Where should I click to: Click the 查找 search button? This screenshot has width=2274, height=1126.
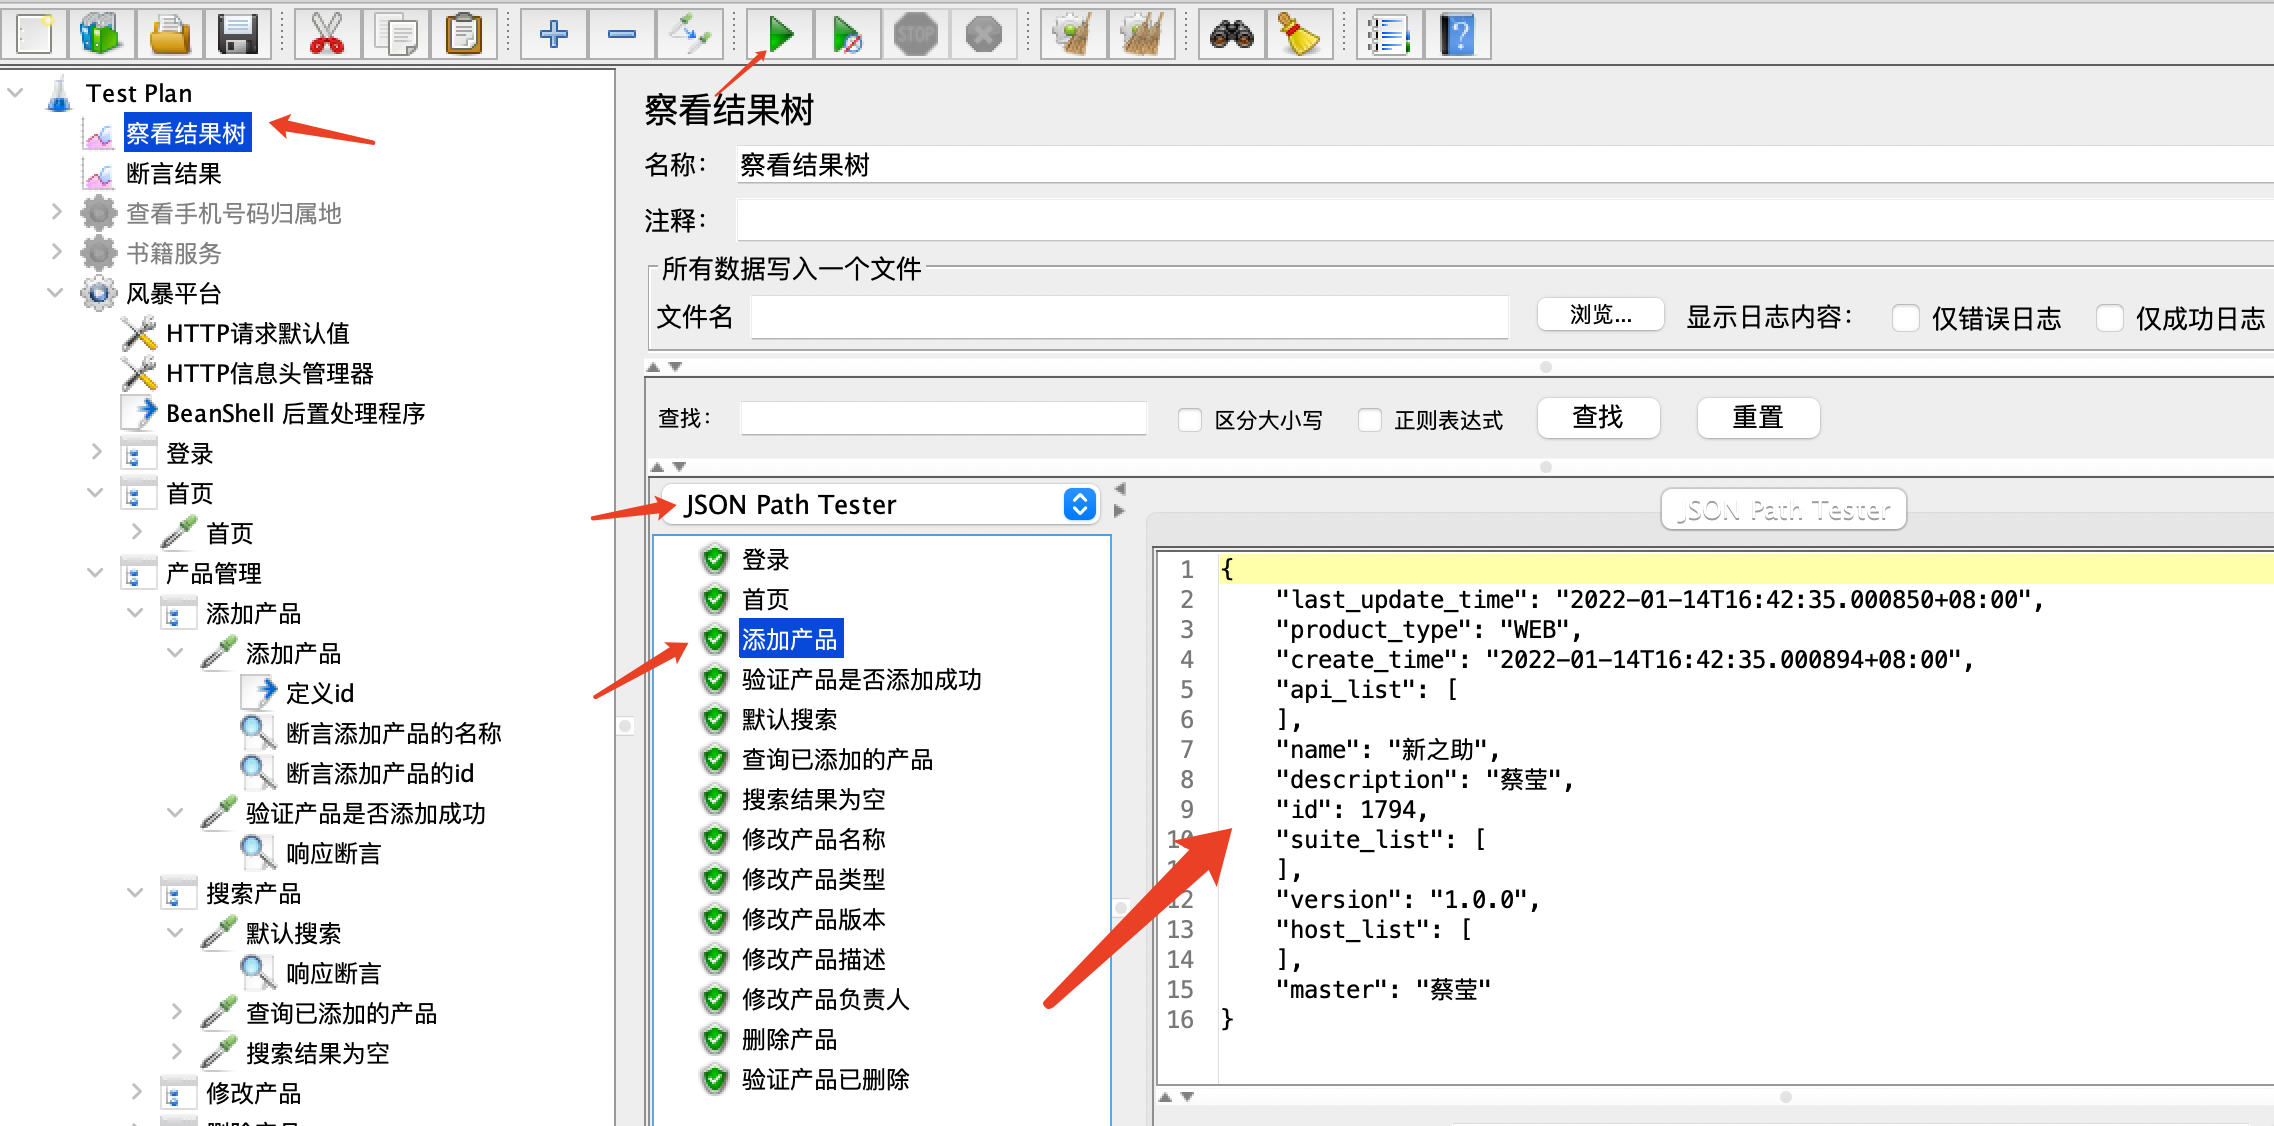click(x=1597, y=418)
